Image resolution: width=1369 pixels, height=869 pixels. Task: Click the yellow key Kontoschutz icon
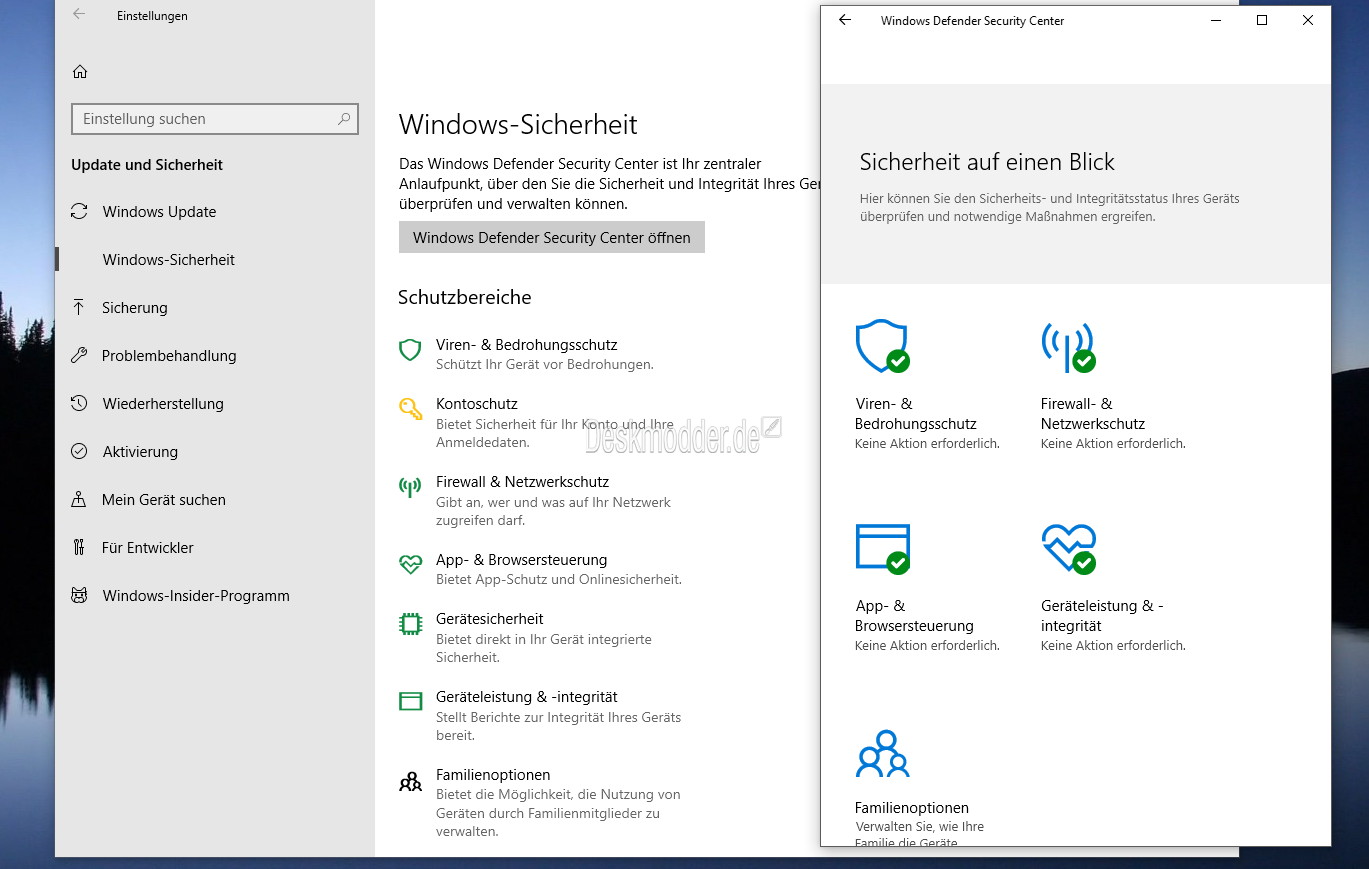[410, 408]
